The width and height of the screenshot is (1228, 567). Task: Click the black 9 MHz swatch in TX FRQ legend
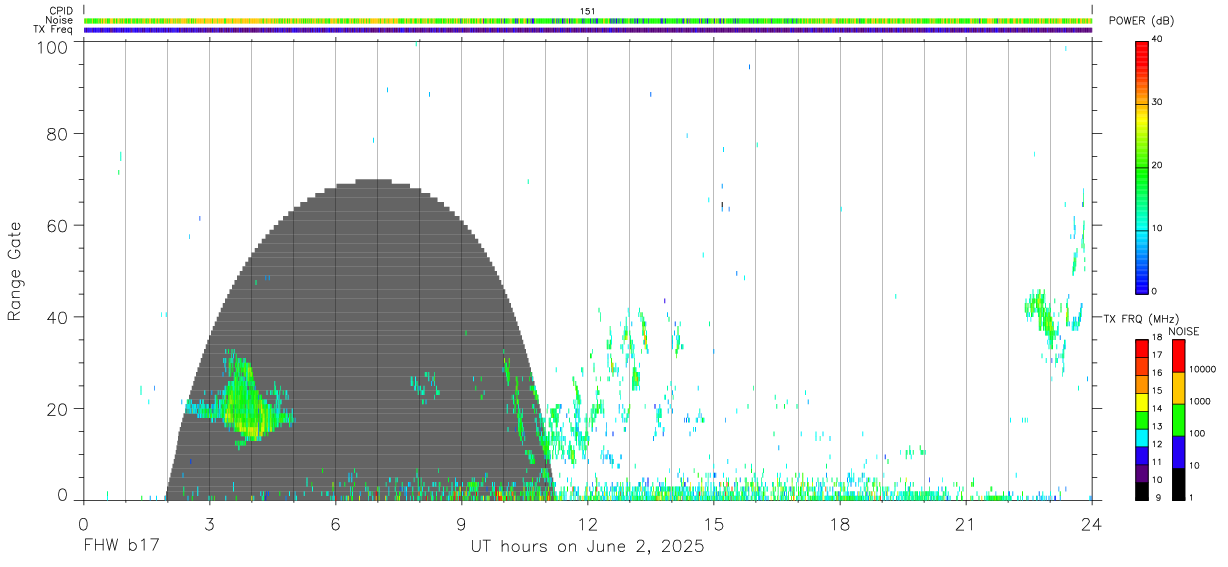[1142, 489]
